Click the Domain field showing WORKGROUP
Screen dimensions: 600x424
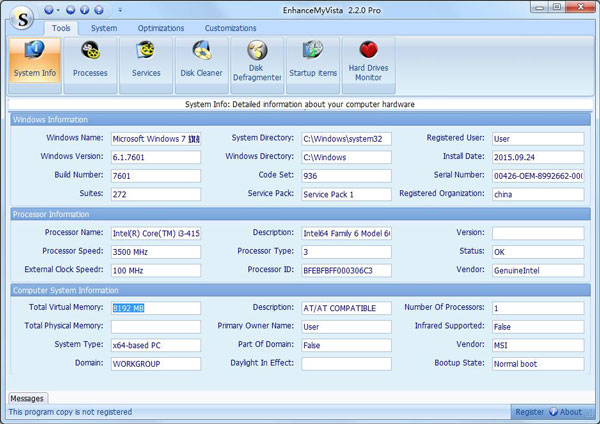(x=156, y=364)
